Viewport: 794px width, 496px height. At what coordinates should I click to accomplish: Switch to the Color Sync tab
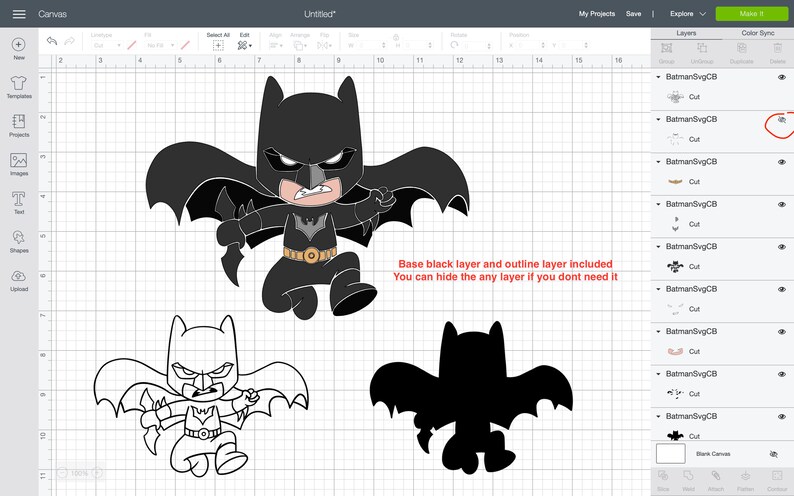758,33
